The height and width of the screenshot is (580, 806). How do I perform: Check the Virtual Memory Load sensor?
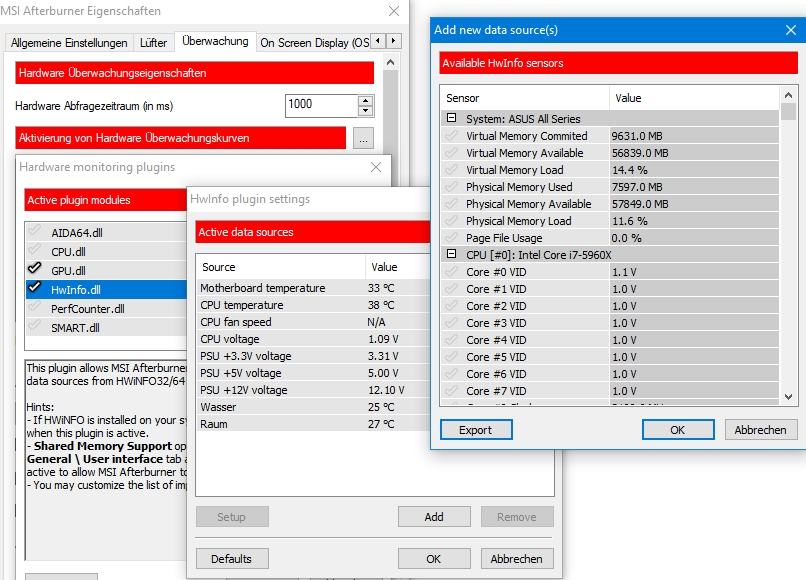click(x=451, y=170)
